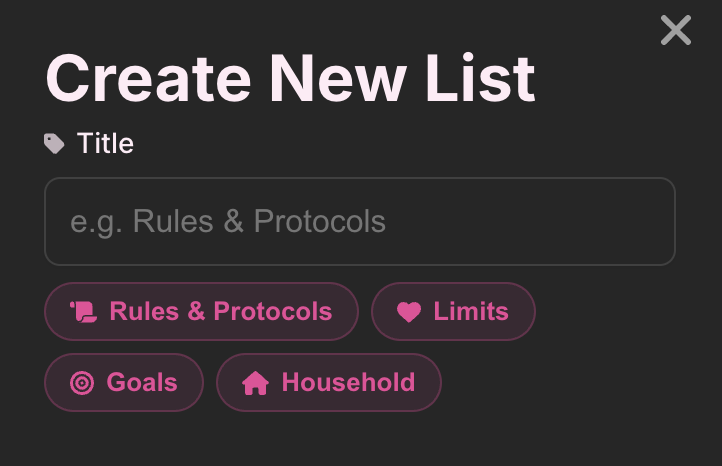The height and width of the screenshot is (466, 722).
Task: Click the tag icon beside Title
Action: click(x=54, y=144)
